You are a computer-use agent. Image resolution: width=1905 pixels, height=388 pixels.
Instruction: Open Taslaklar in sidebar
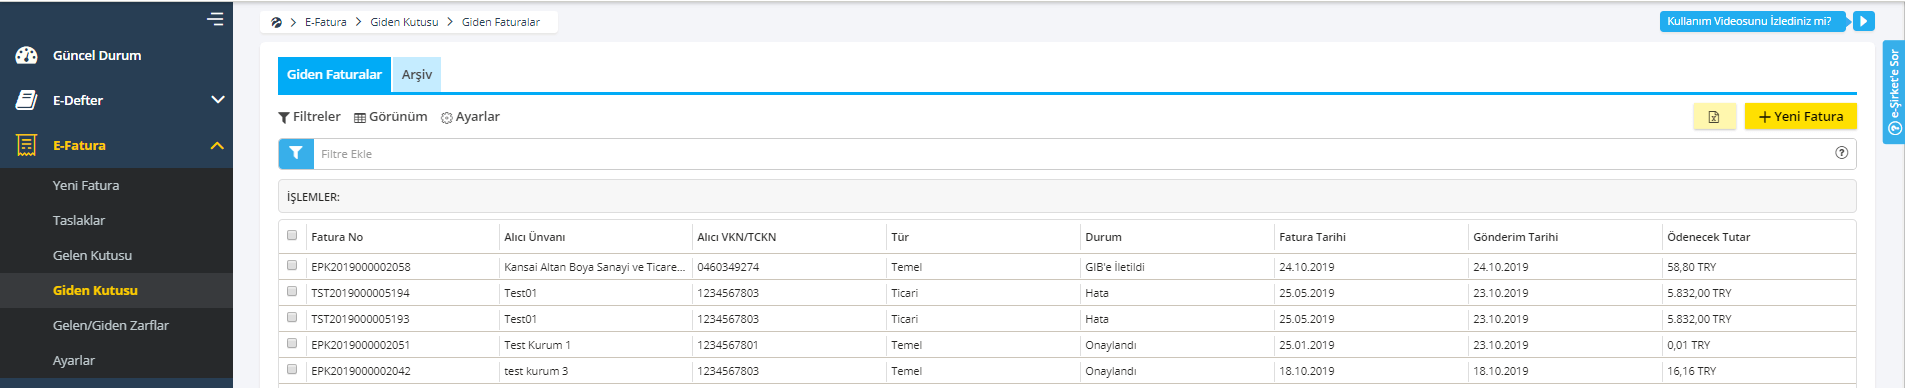click(79, 220)
